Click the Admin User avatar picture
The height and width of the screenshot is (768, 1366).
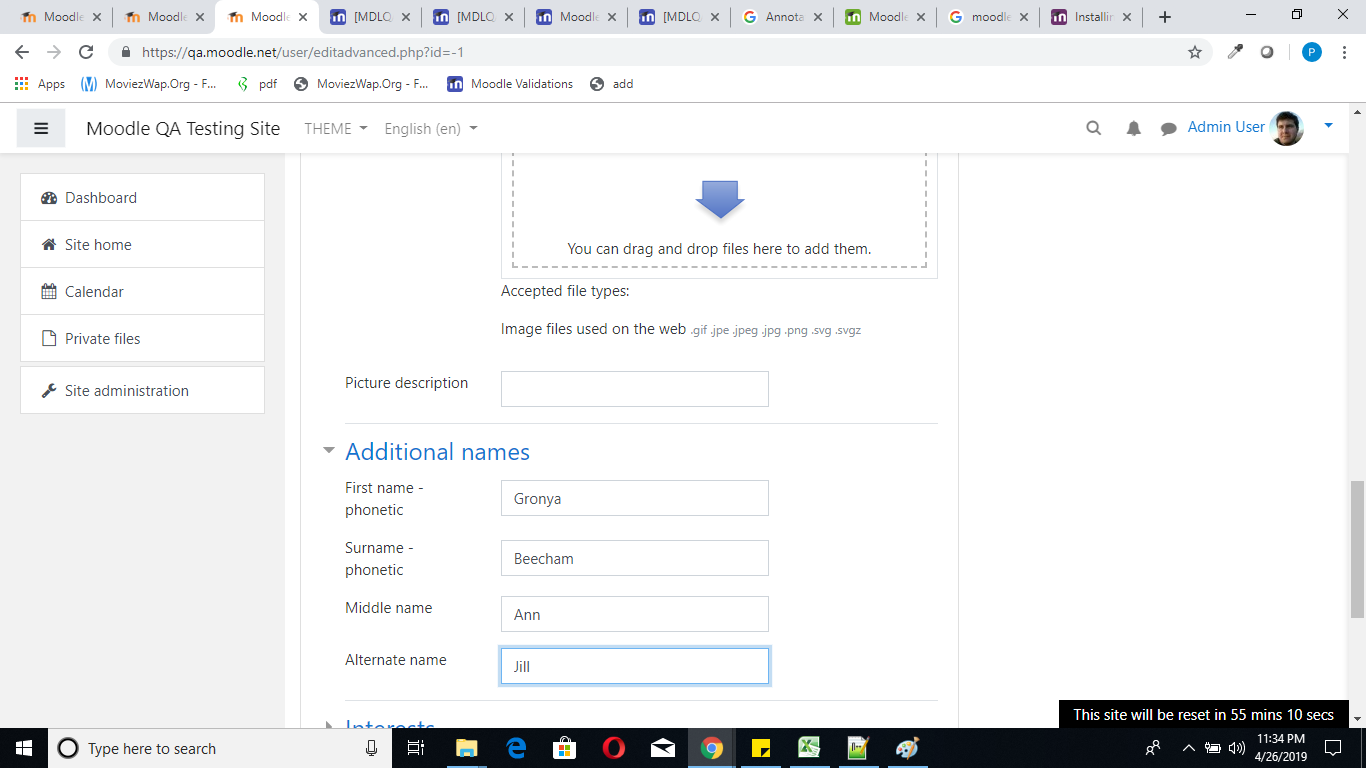(x=1287, y=128)
